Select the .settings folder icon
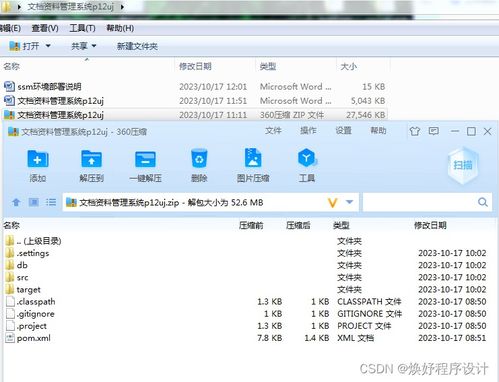Screen dimensions: 499x382 [10, 253]
